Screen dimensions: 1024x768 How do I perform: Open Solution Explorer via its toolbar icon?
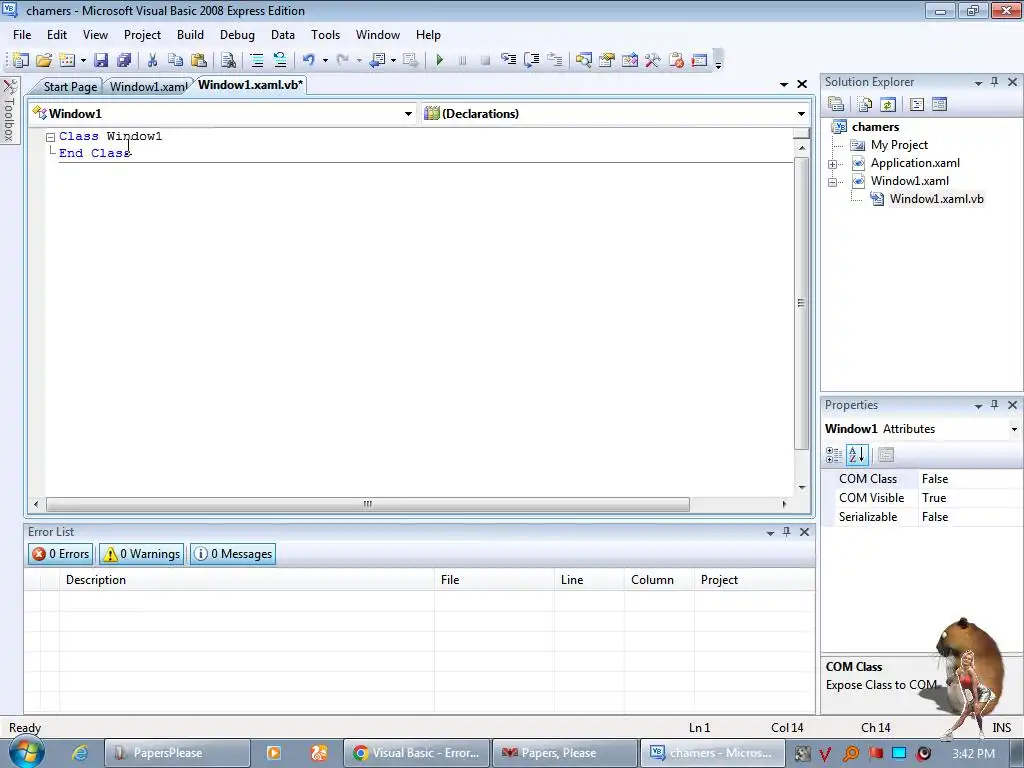(583, 60)
